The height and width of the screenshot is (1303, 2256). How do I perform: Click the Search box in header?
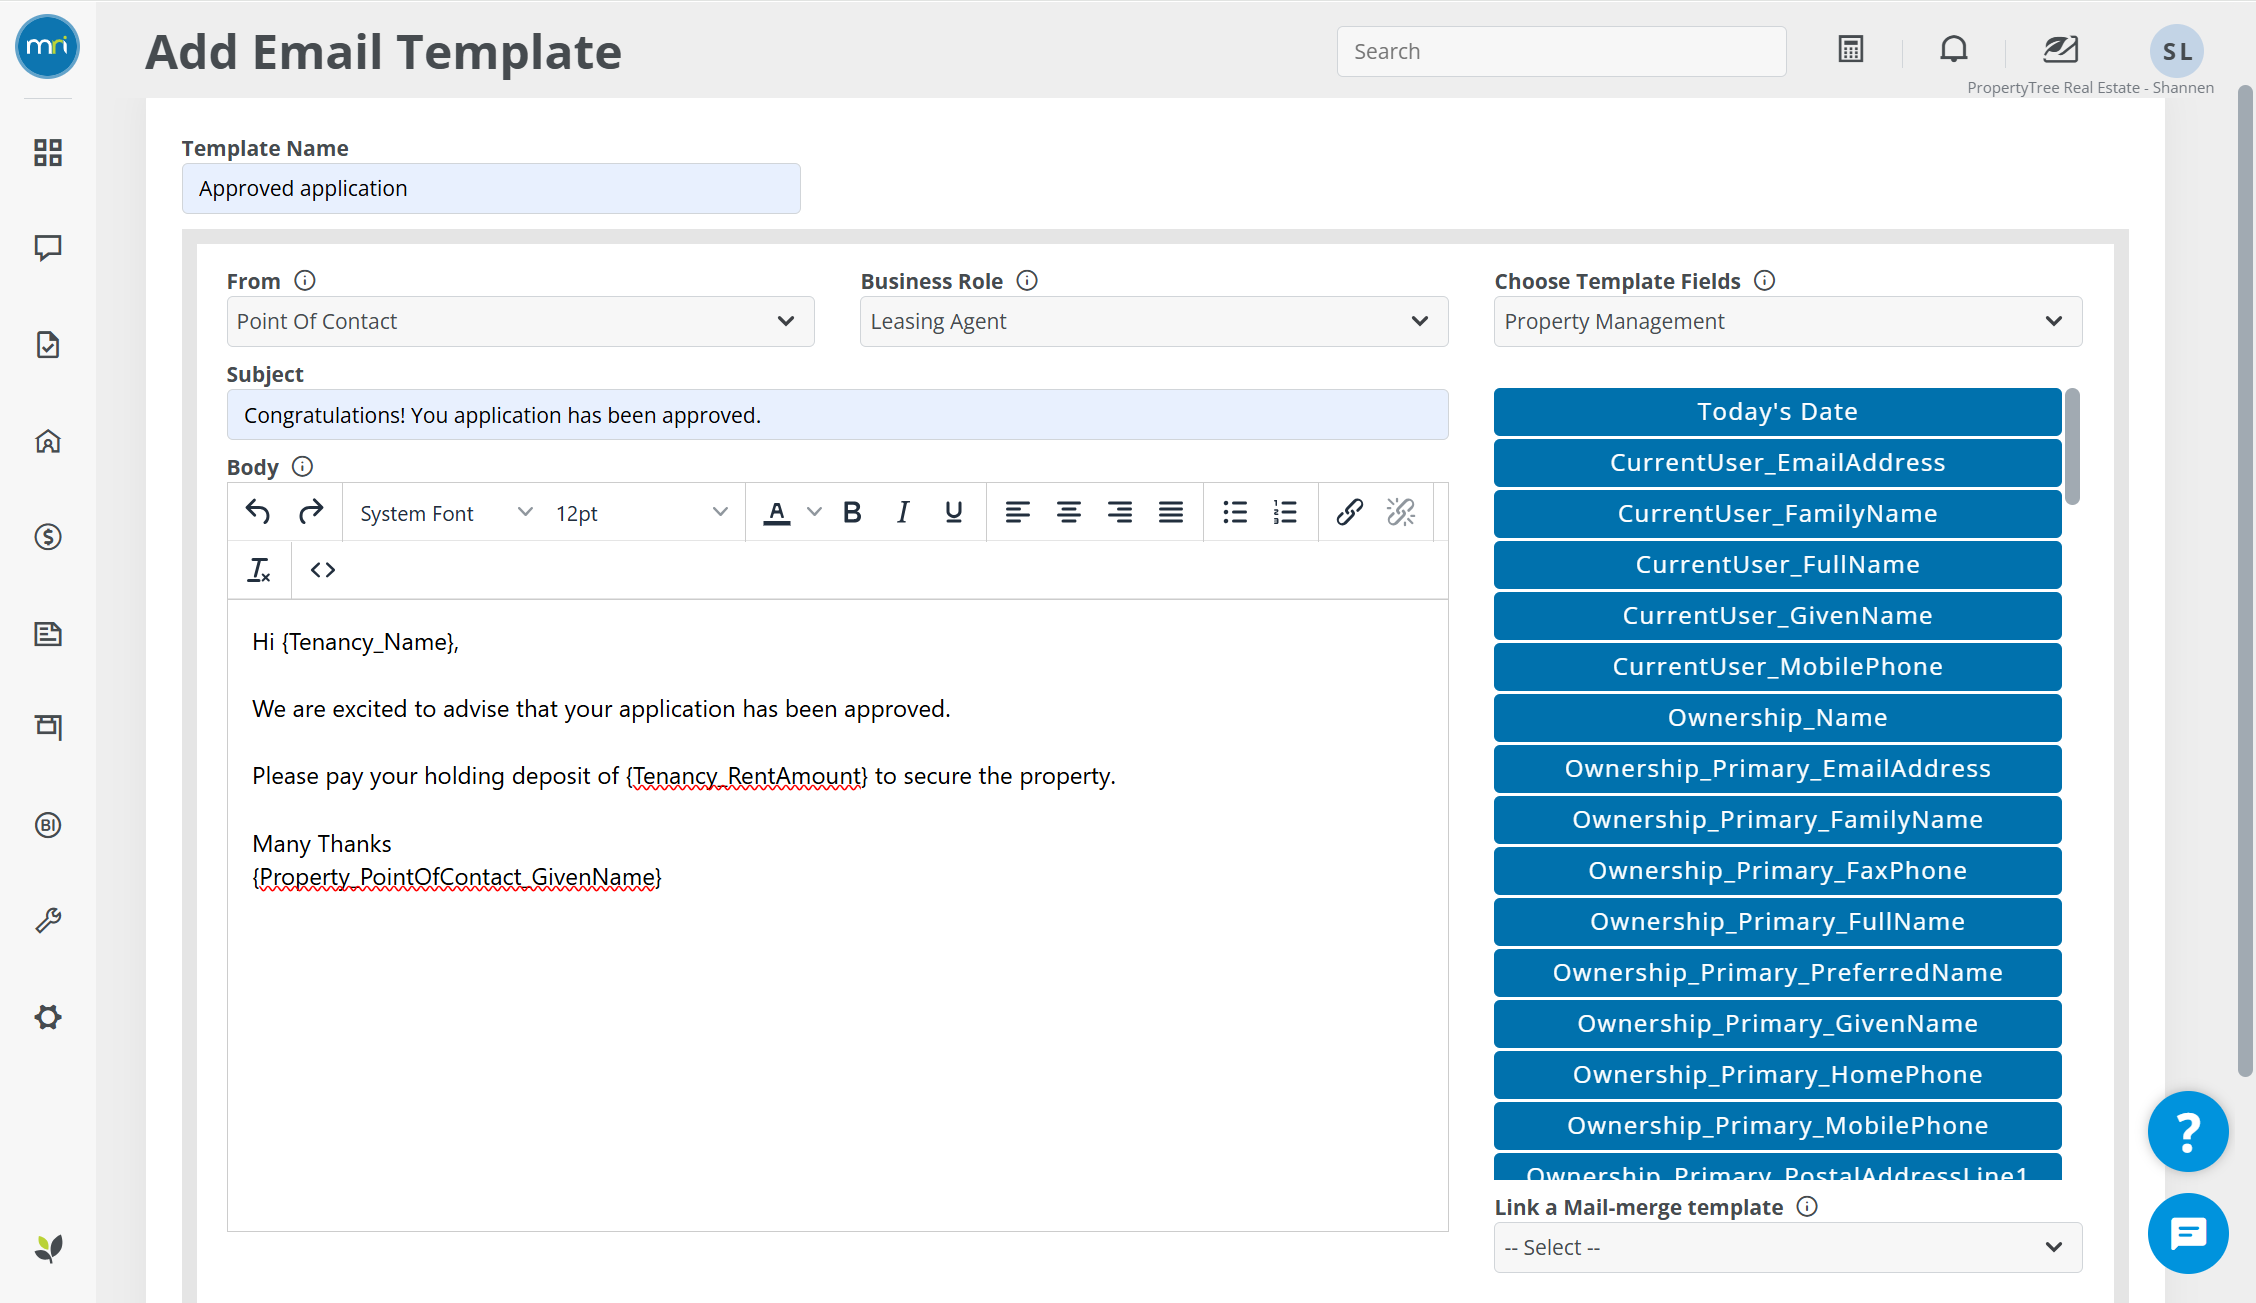pyautogui.click(x=1561, y=51)
